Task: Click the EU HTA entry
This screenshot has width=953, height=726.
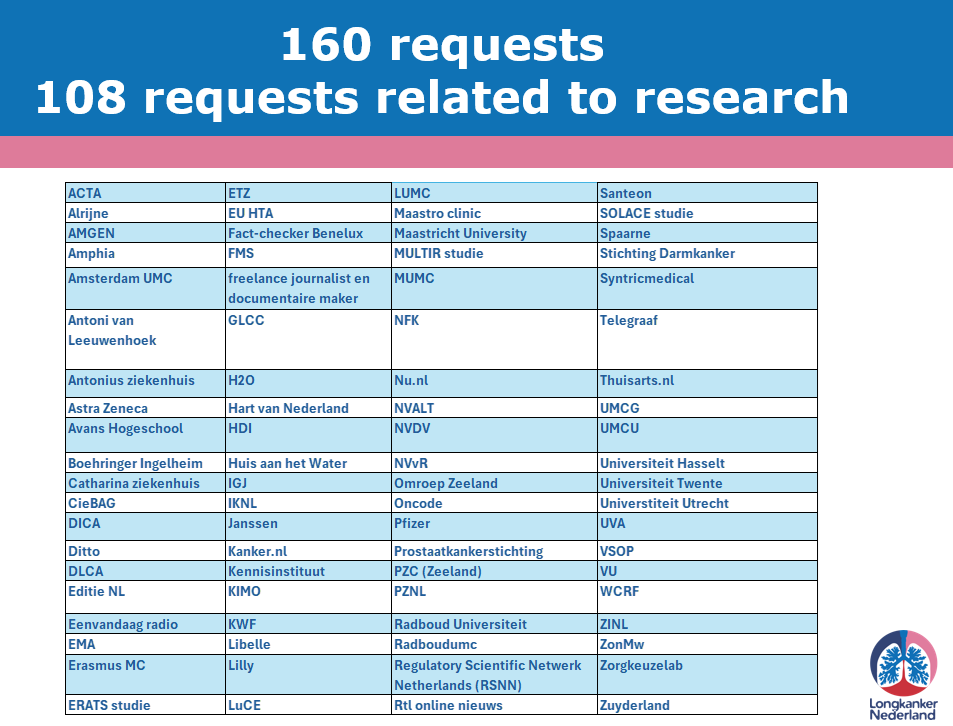Action: pyautogui.click(x=308, y=213)
